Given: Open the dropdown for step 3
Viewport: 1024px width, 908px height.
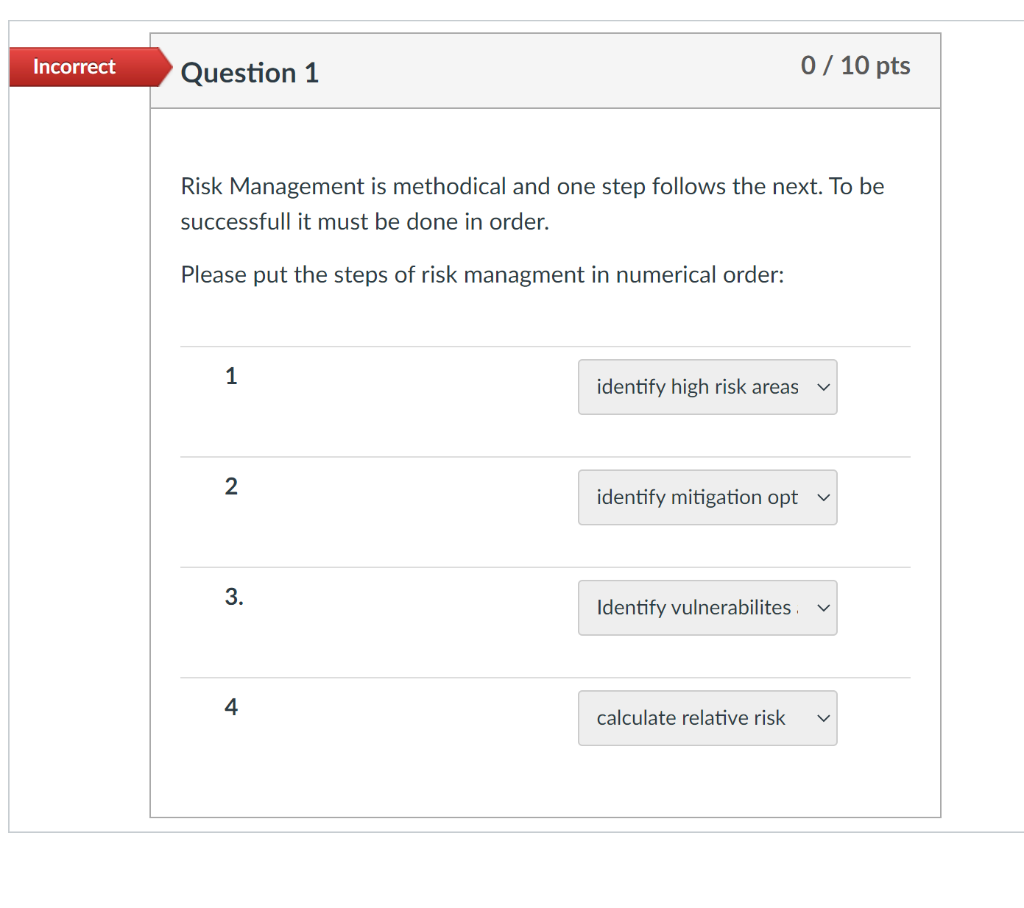Looking at the screenshot, I should pyautogui.click(x=707, y=607).
